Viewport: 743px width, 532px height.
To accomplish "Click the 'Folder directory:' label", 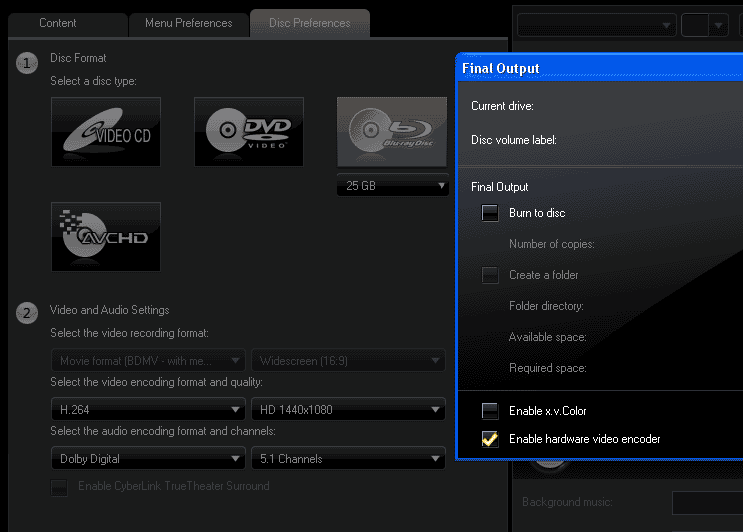I will [546, 306].
